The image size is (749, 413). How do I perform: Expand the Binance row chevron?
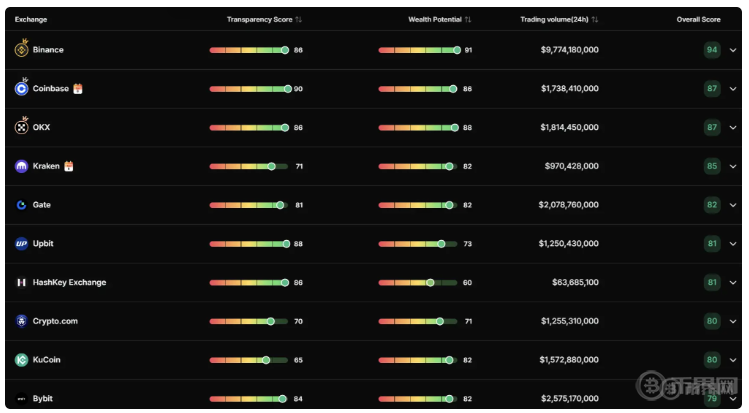pyautogui.click(x=733, y=50)
